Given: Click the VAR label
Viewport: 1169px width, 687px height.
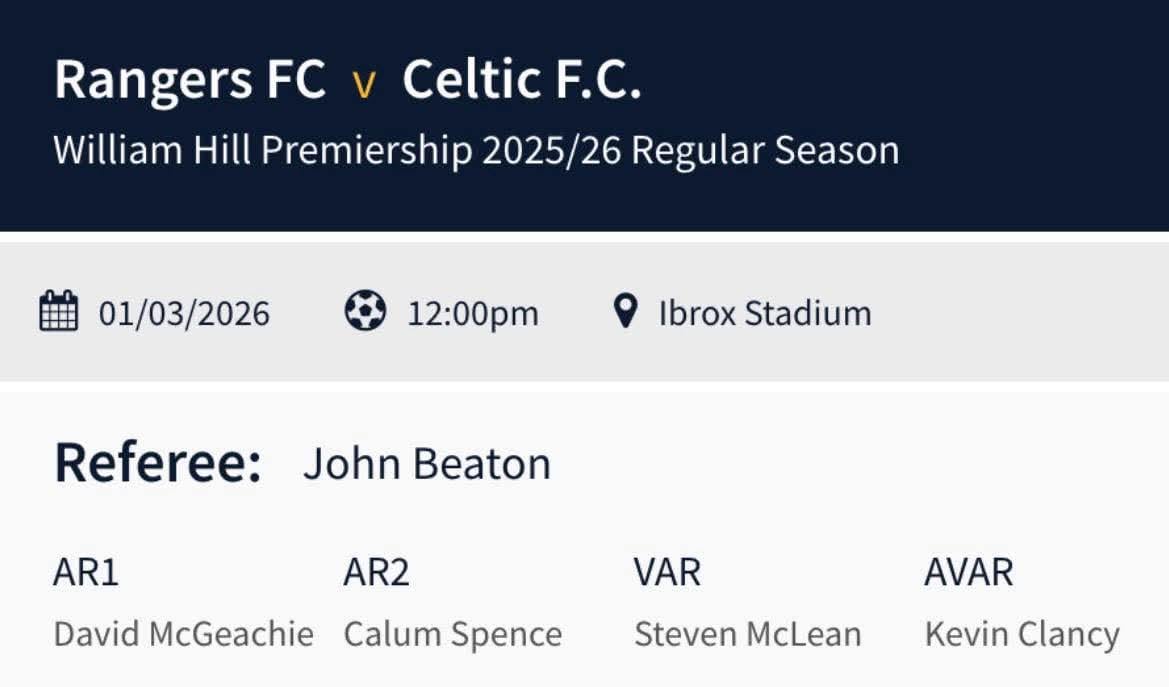Looking at the screenshot, I should pyautogui.click(x=667, y=573).
